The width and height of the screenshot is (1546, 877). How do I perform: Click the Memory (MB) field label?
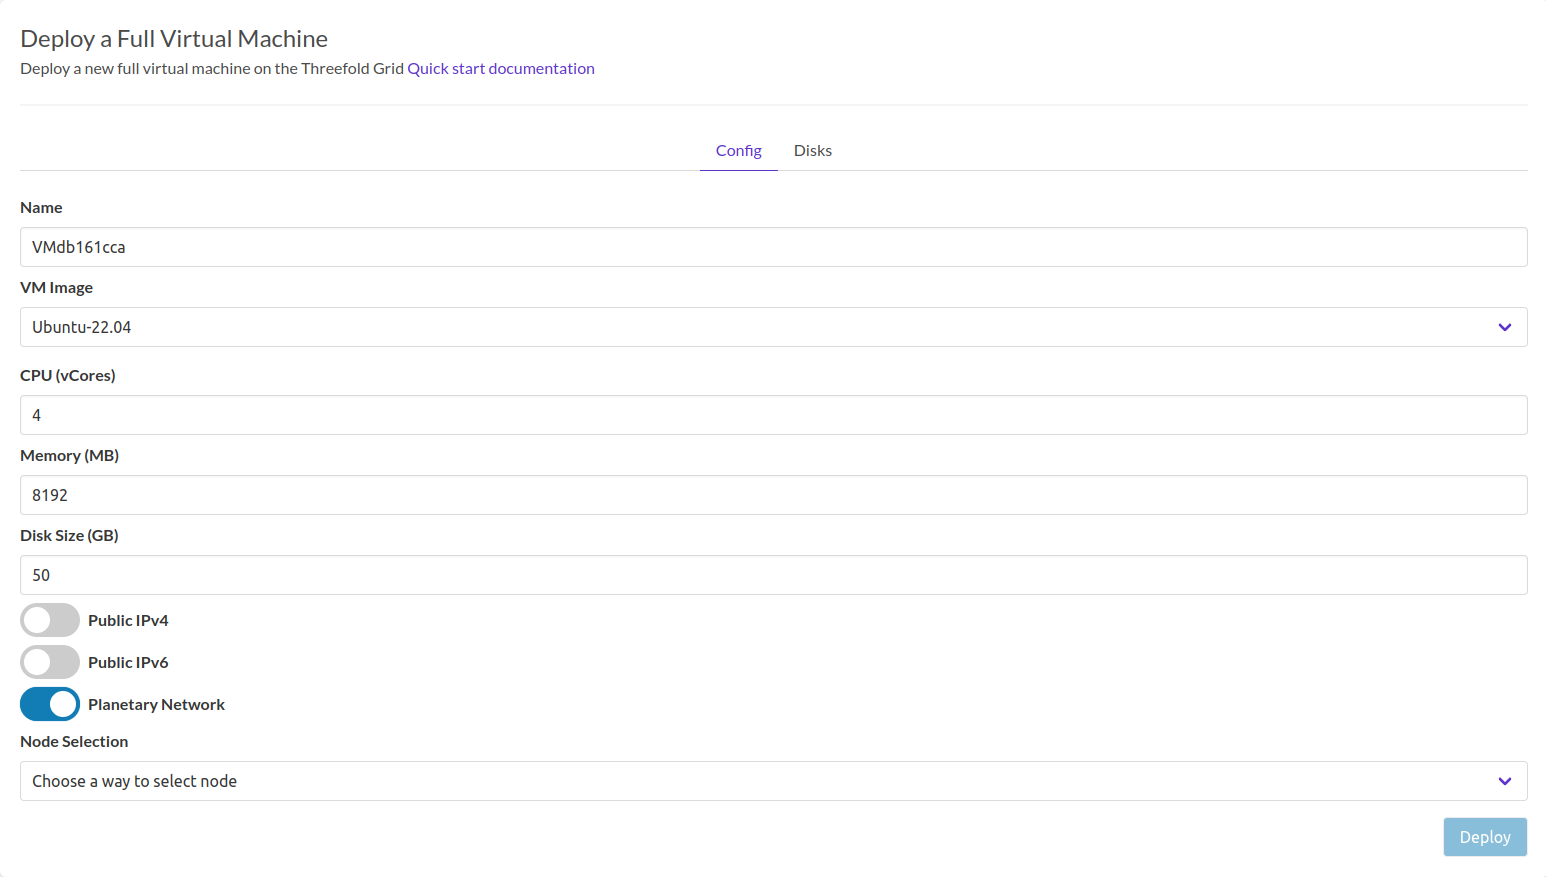click(69, 456)
